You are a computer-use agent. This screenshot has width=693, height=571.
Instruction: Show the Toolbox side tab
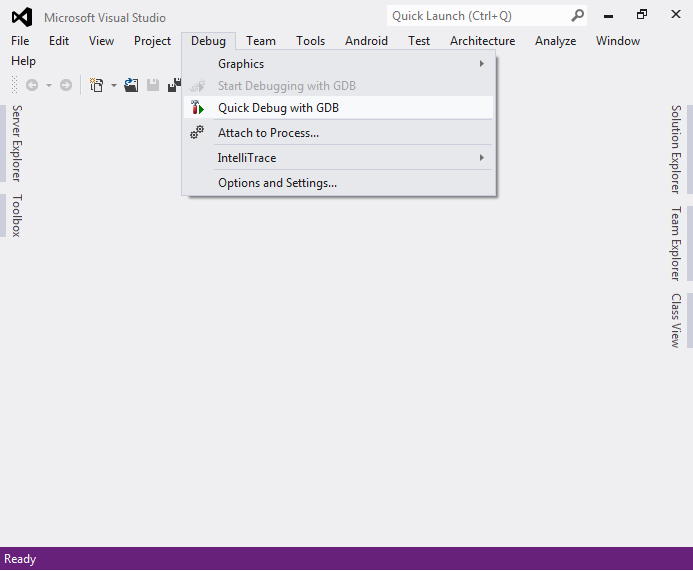tap(16, 215)
